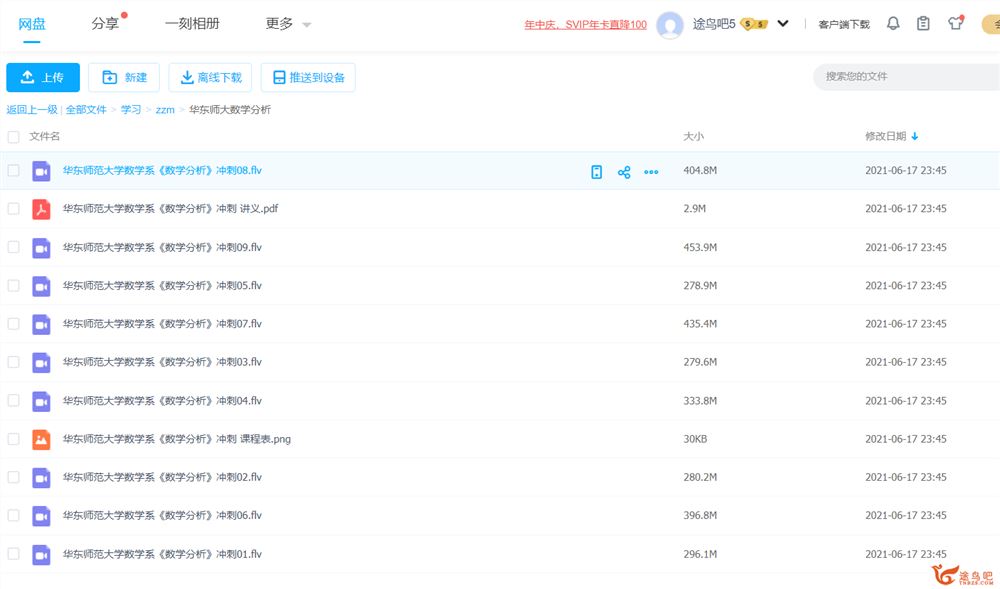Image resolution: width=1000 pixels, height=589 pixels.
Task: Open file 华东师范大学数学系《数学分析》冲刺 讲义.pdf
Action: pyautogui.click(x=170, y=208)
